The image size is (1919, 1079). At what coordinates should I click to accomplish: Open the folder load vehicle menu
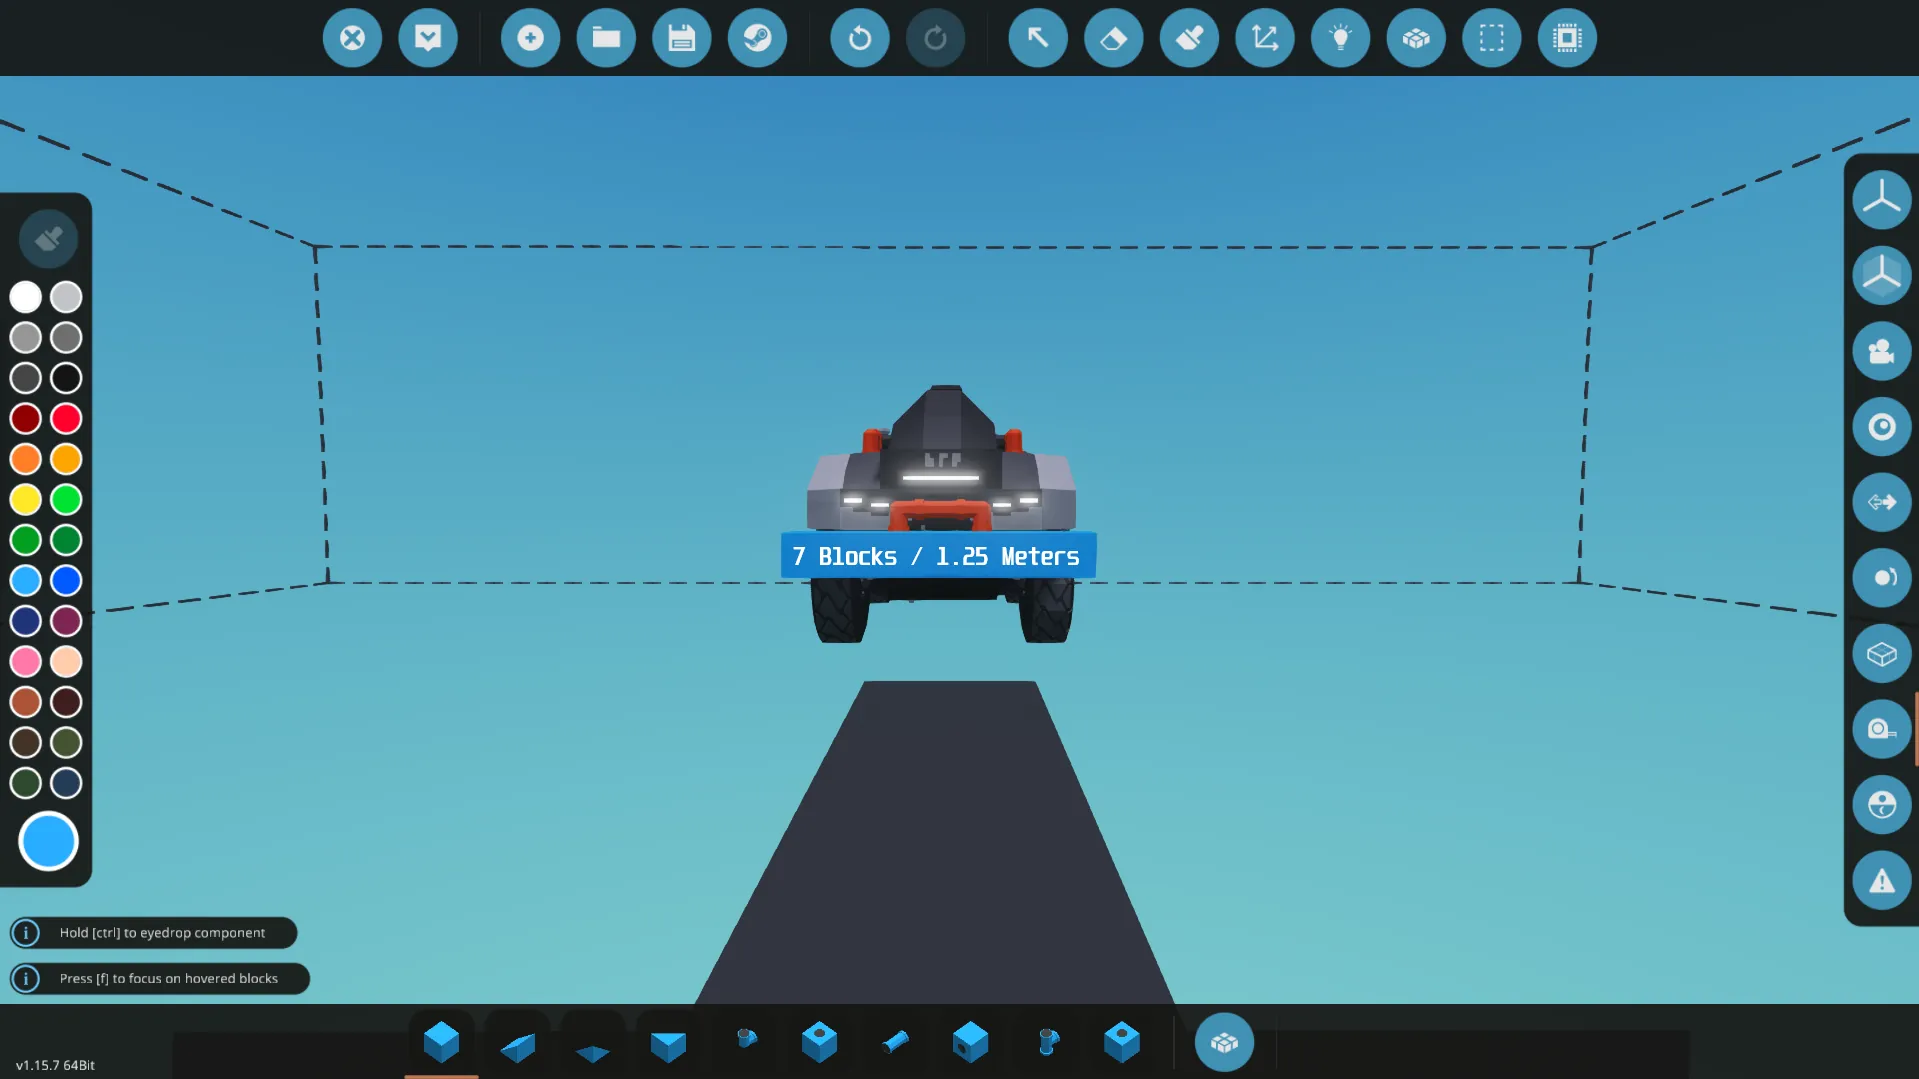pos(606,38)
